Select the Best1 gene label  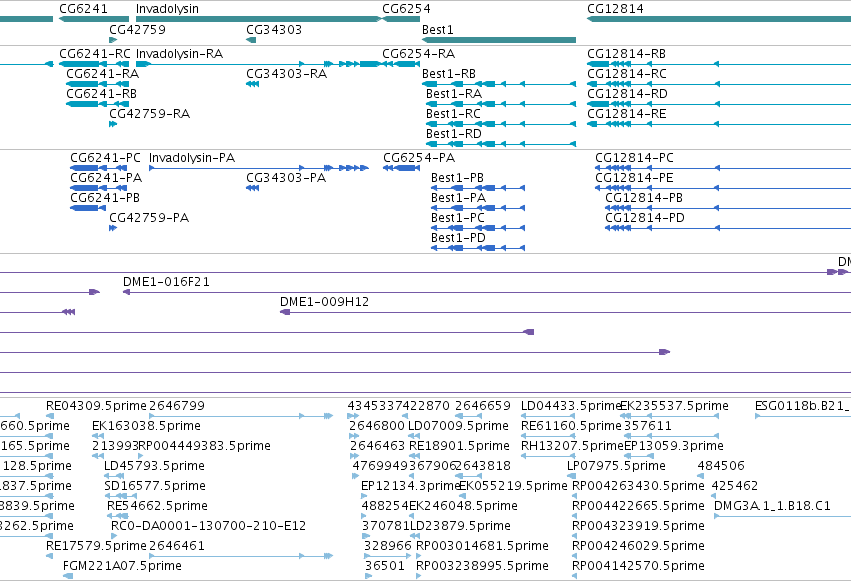coord(437,29)
